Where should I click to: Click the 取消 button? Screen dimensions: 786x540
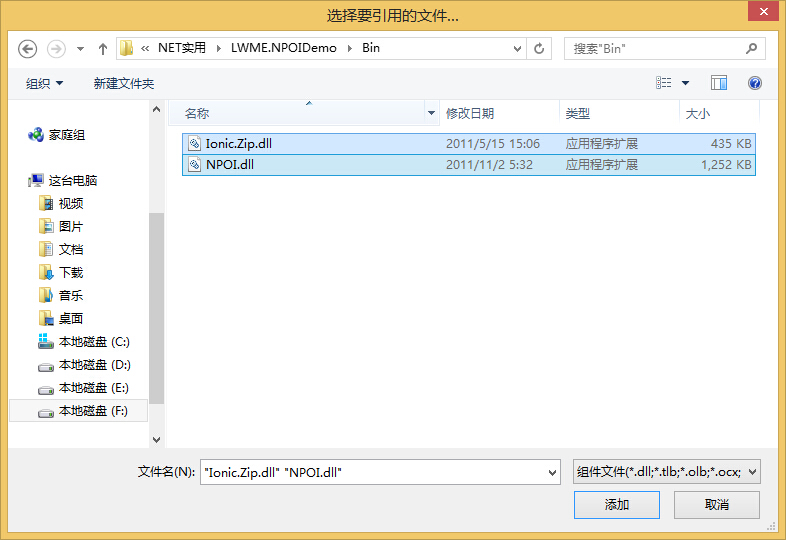pos(717,505)
